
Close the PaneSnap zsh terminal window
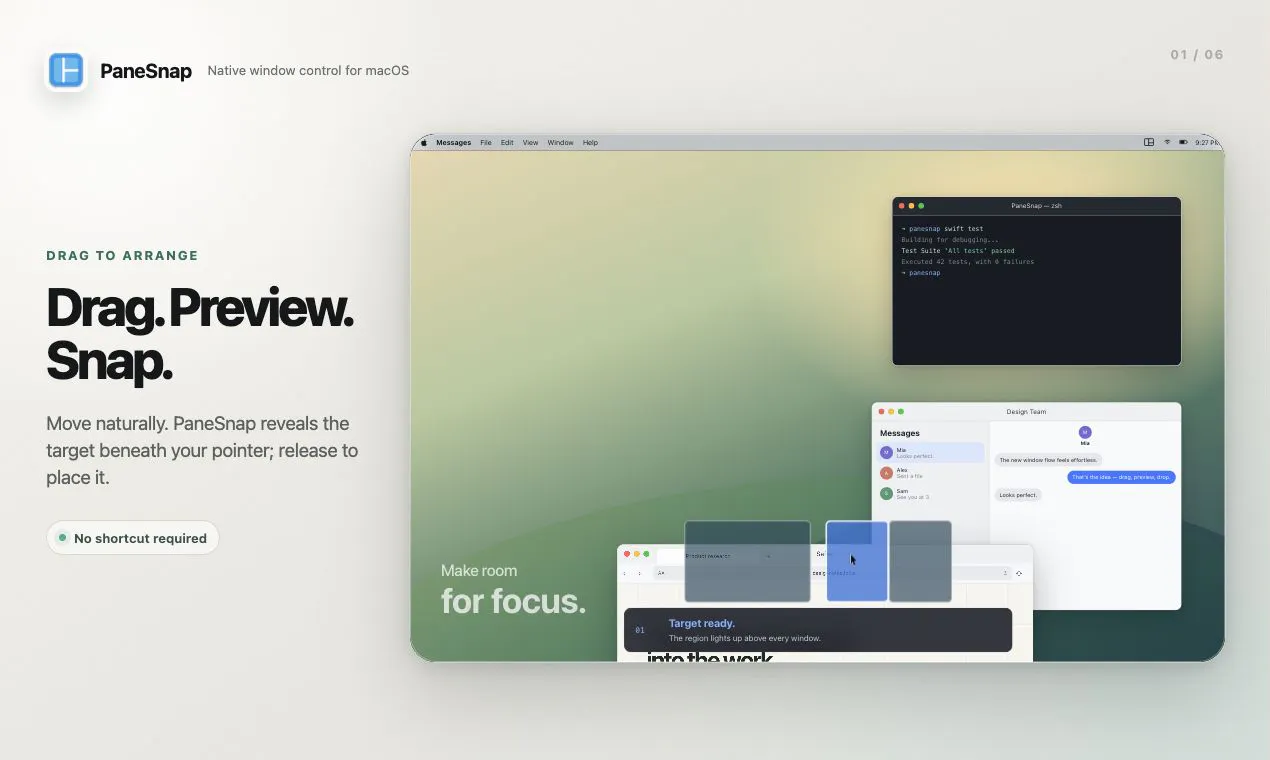(901, 206)
